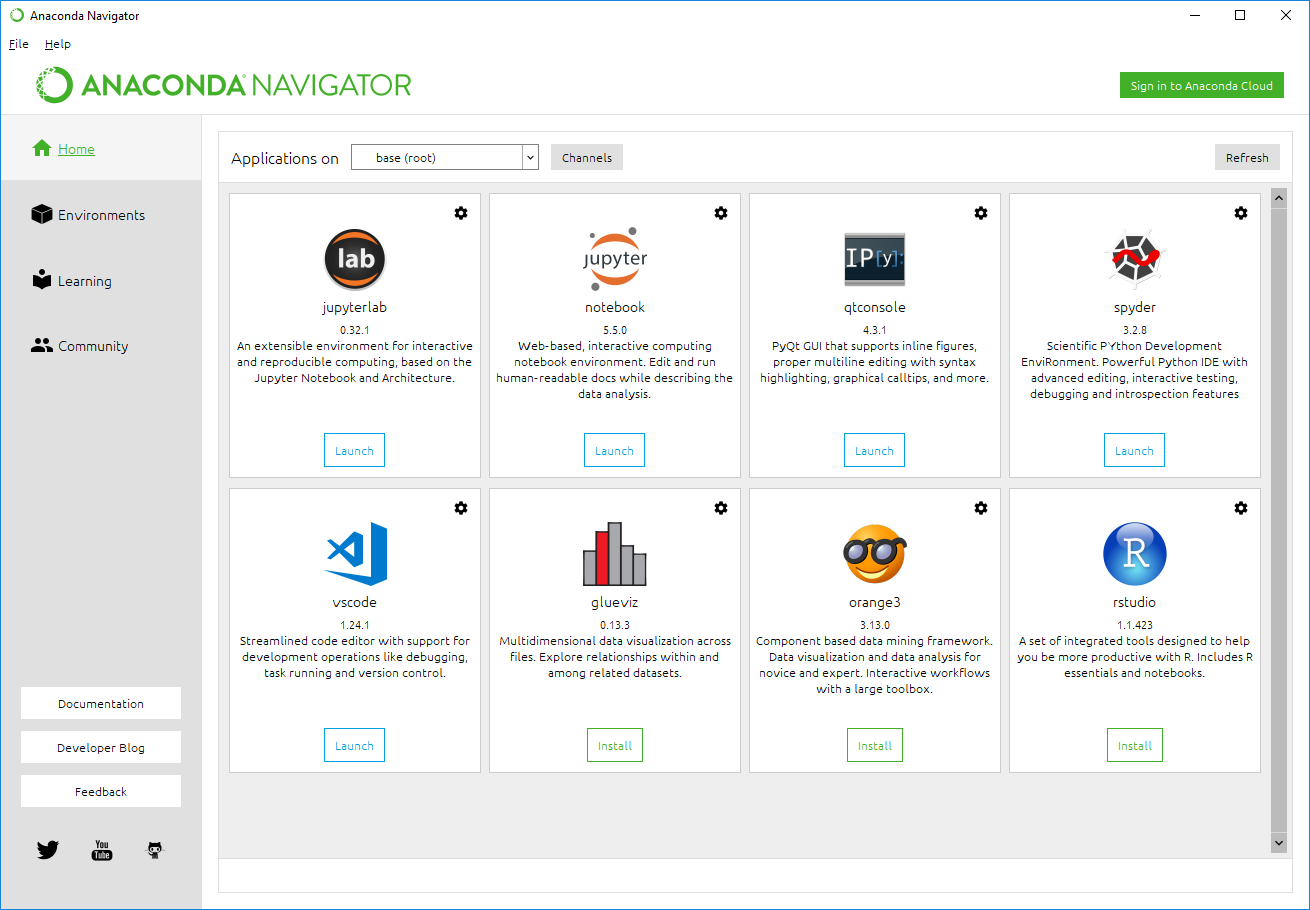Open the File menu
Image resolution: width=1310 pixels, height=910 pixels.
(18, 44)
